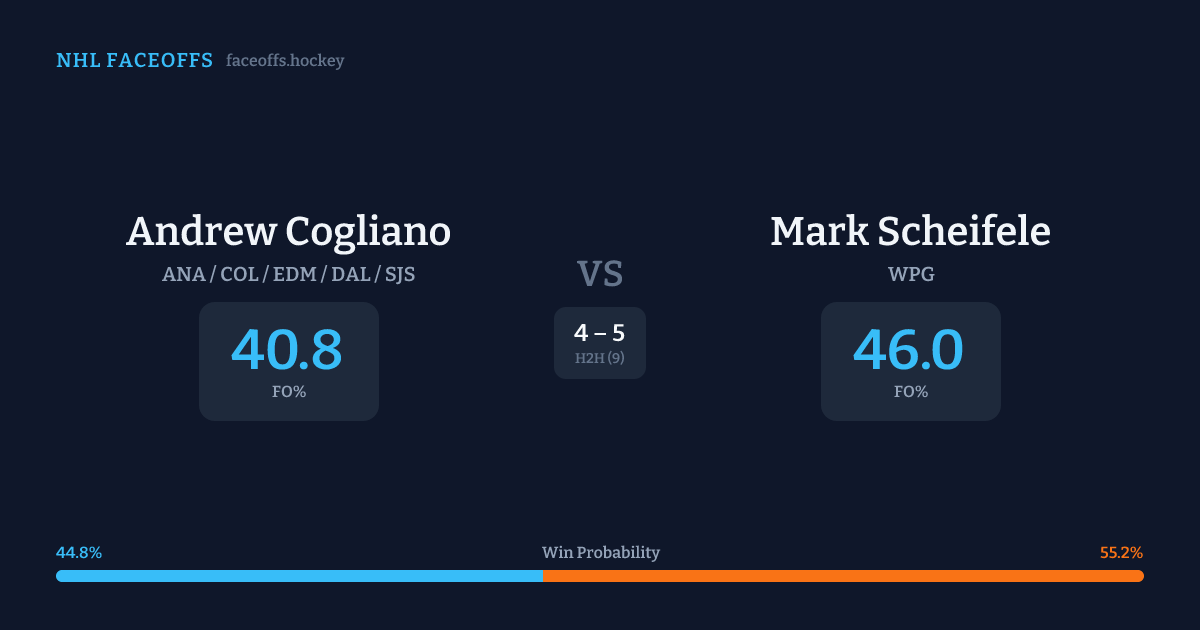Click the COL team abbreviation

pos(239,274)
